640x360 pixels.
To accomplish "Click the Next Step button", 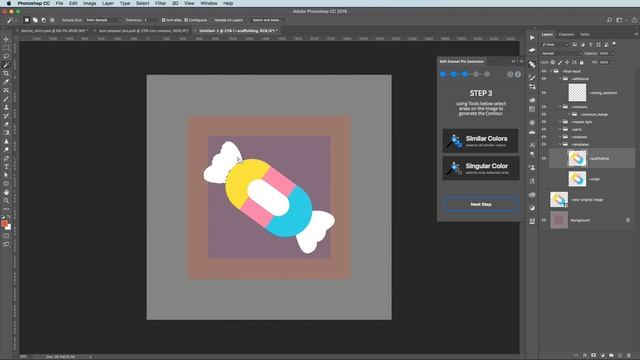I will (481, 204).
